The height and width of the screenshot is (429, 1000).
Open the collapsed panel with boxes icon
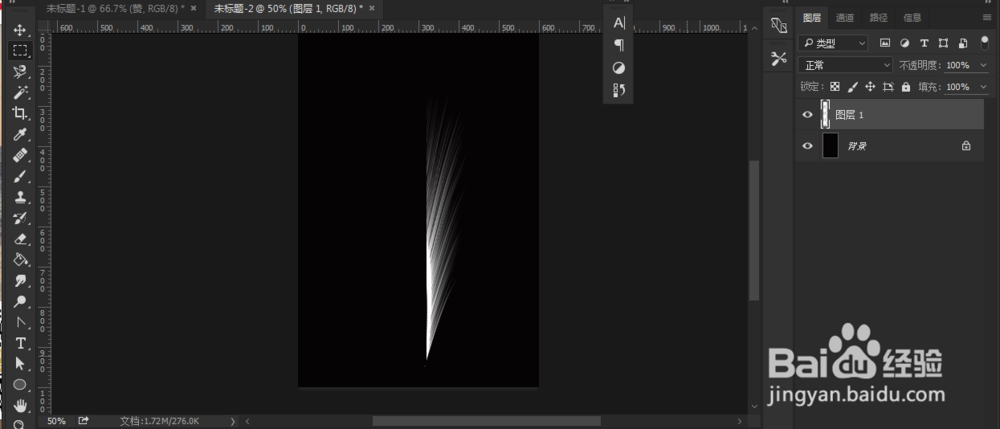coord(778,25)
